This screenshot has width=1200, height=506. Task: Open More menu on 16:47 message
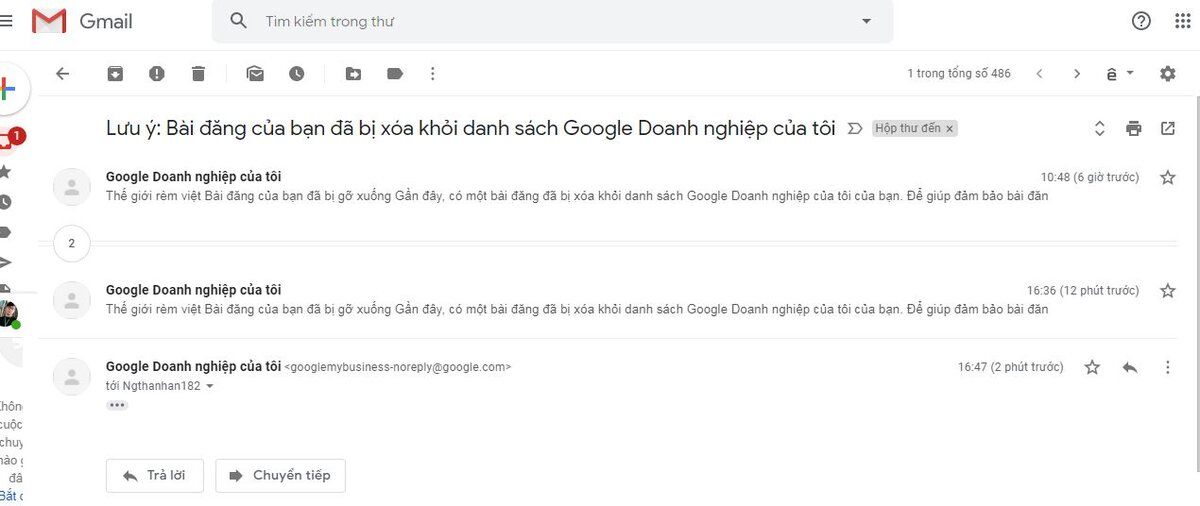click(1167, 367)
